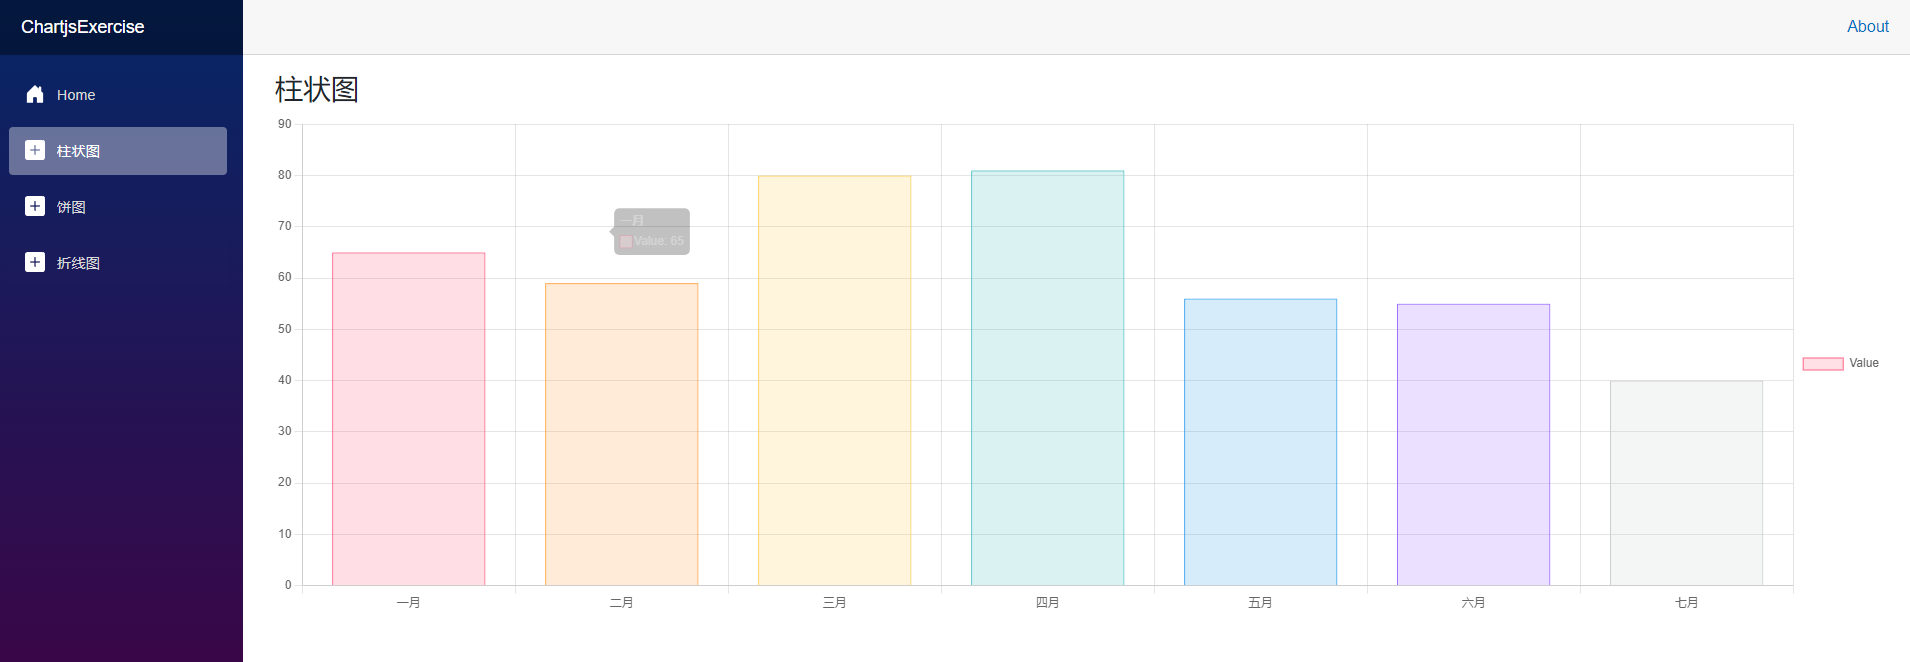This screenshot has height=662, width=1910.
Task: Open the Home navigation item
Action: pyautogui.click(x=76, y=95)
